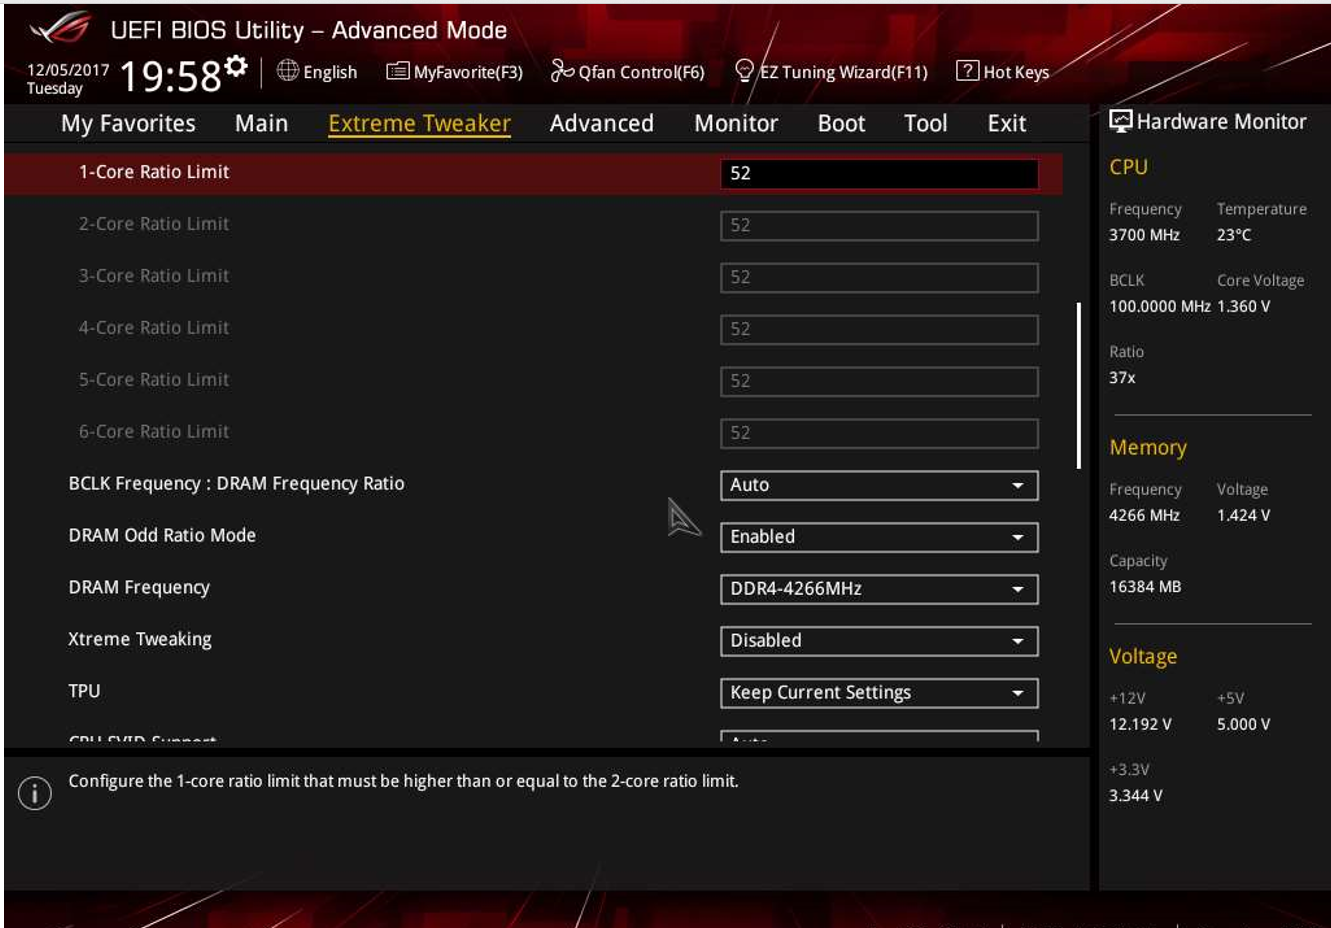
Task: Click the TPU setting label
Action: (x=84, y=691)
